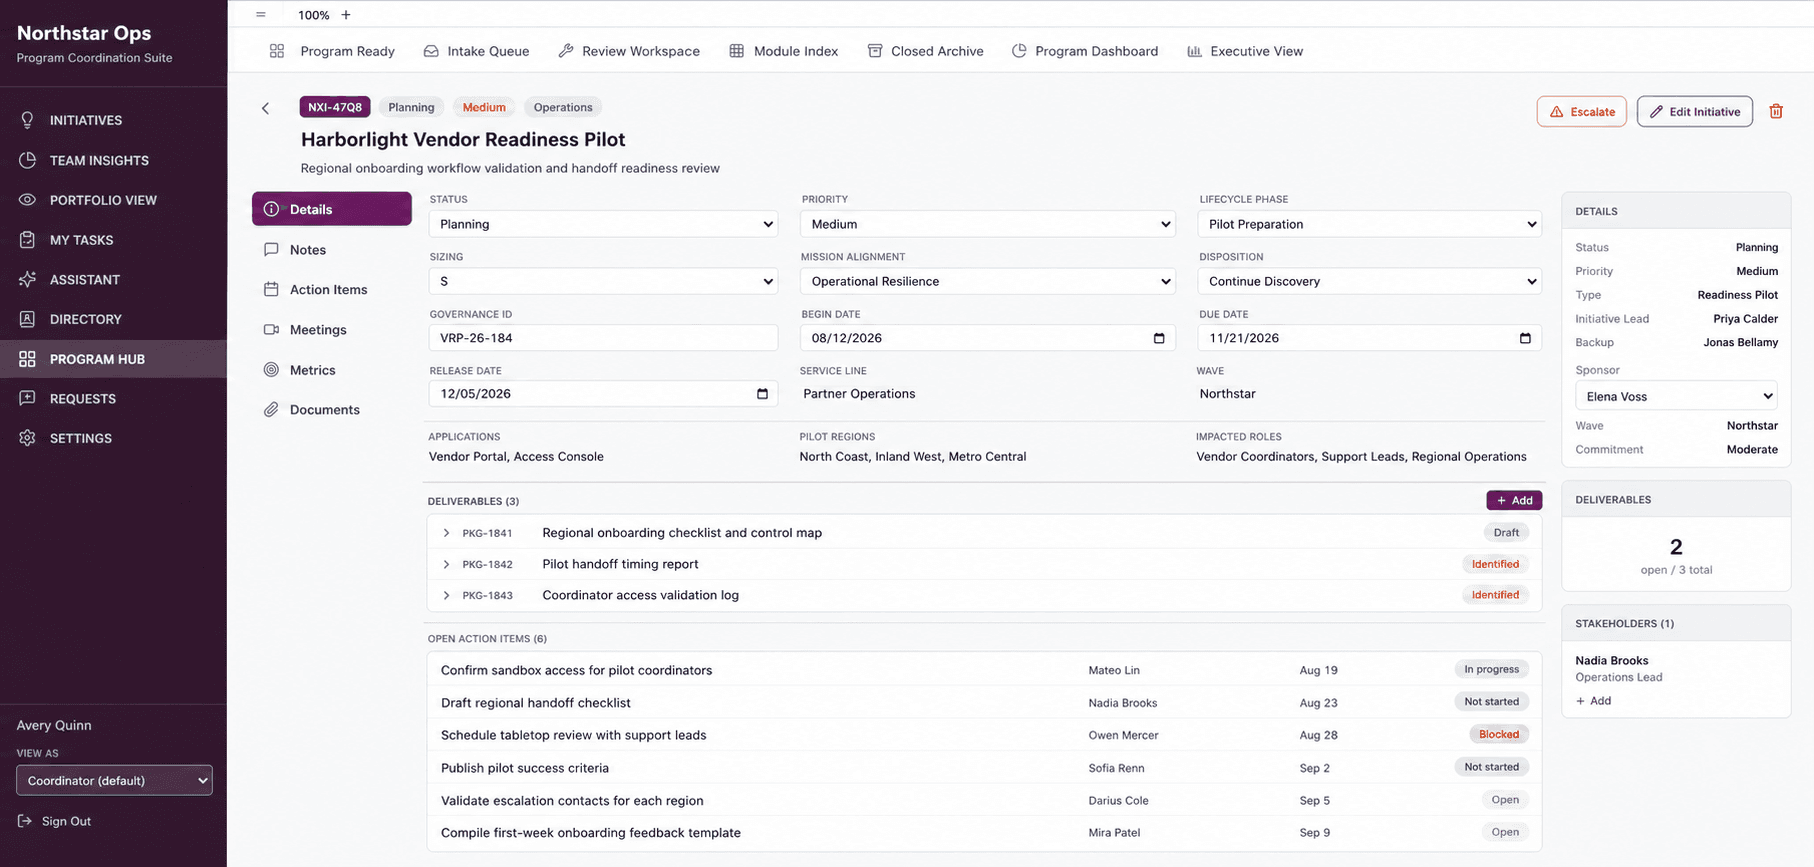Click the Sign Out arrow icon
The height and width of the screenshot is (867, 1814).
25,821
